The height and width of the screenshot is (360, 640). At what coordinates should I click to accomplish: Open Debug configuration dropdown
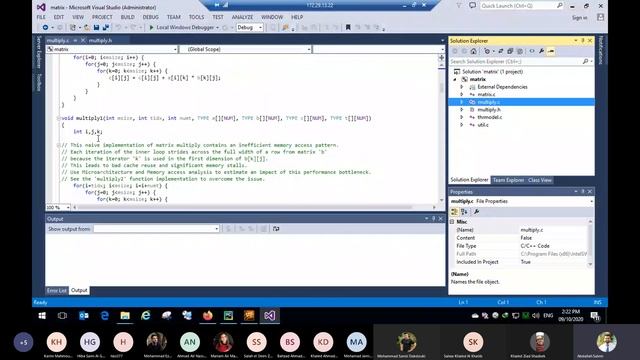tap(249, 27)
